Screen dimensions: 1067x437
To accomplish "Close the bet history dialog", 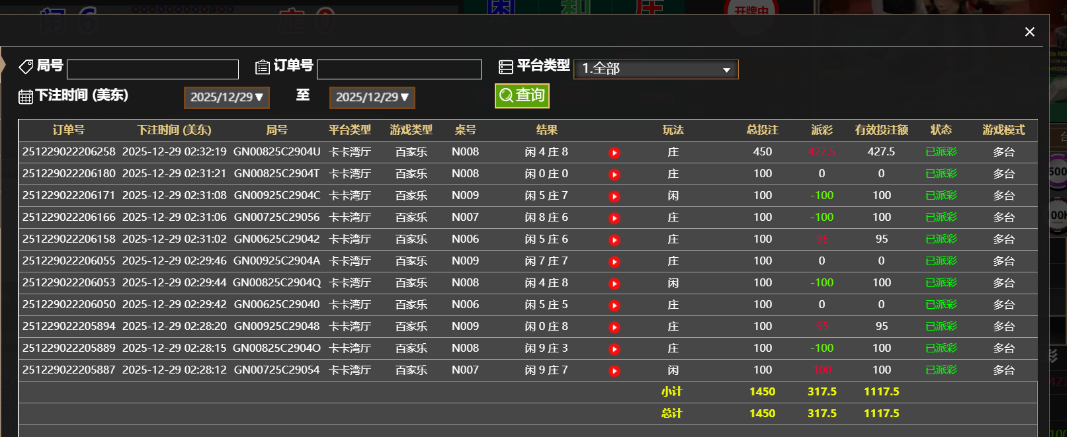I will [1030, 32].
